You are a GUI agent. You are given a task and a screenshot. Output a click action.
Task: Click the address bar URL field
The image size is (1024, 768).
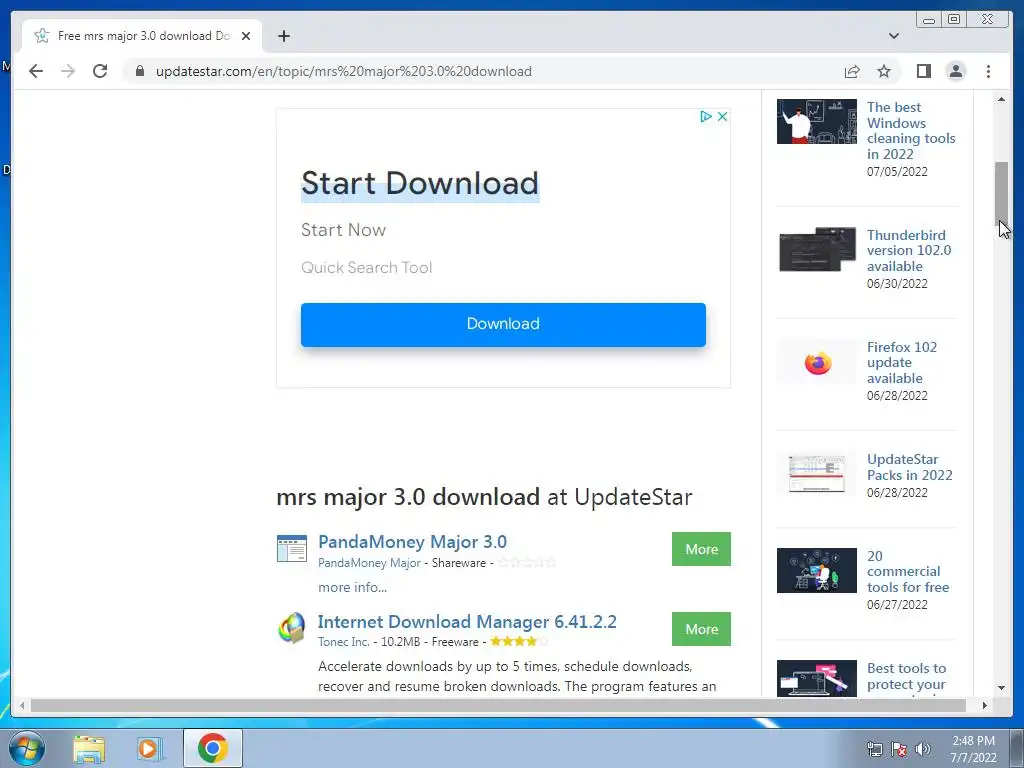tap(483, 71)
